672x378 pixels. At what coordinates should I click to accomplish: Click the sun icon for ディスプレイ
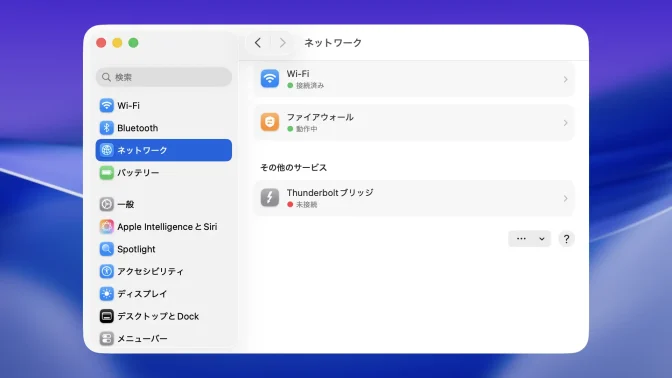106,294
